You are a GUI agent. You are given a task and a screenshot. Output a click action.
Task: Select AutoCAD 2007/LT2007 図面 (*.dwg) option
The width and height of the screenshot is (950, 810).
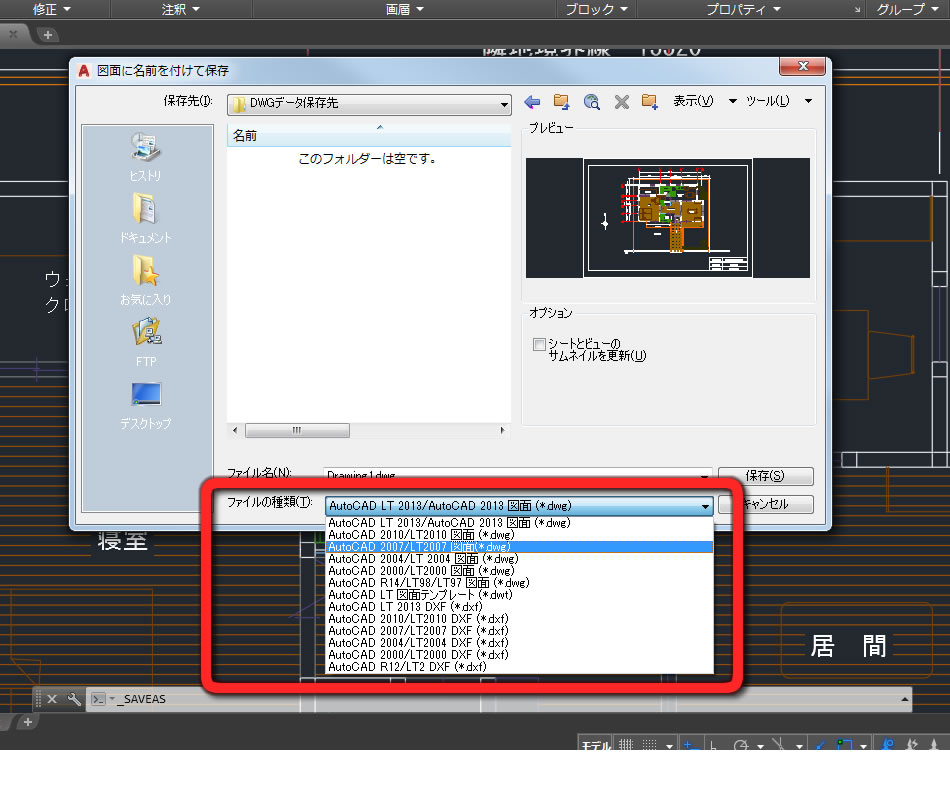point(519,547)
